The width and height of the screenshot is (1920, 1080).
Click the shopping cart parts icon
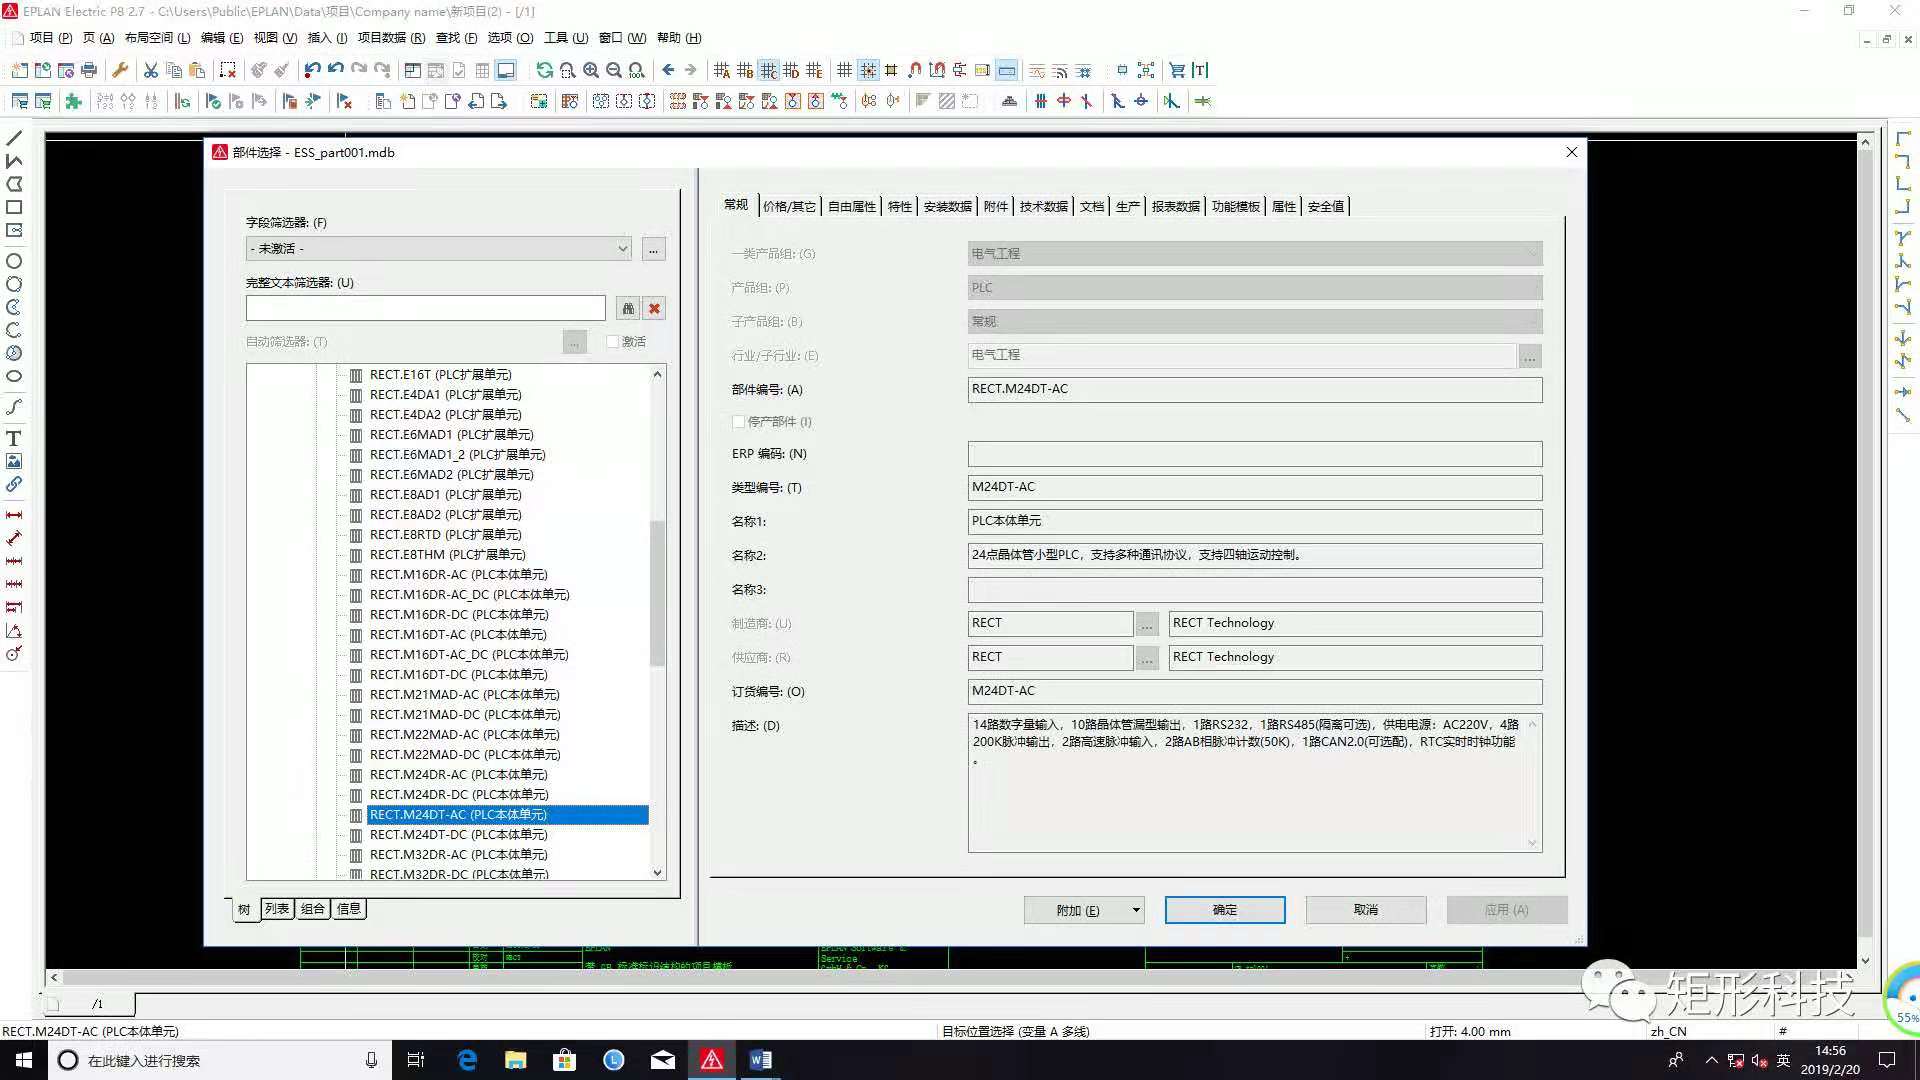click(1177, 70)
